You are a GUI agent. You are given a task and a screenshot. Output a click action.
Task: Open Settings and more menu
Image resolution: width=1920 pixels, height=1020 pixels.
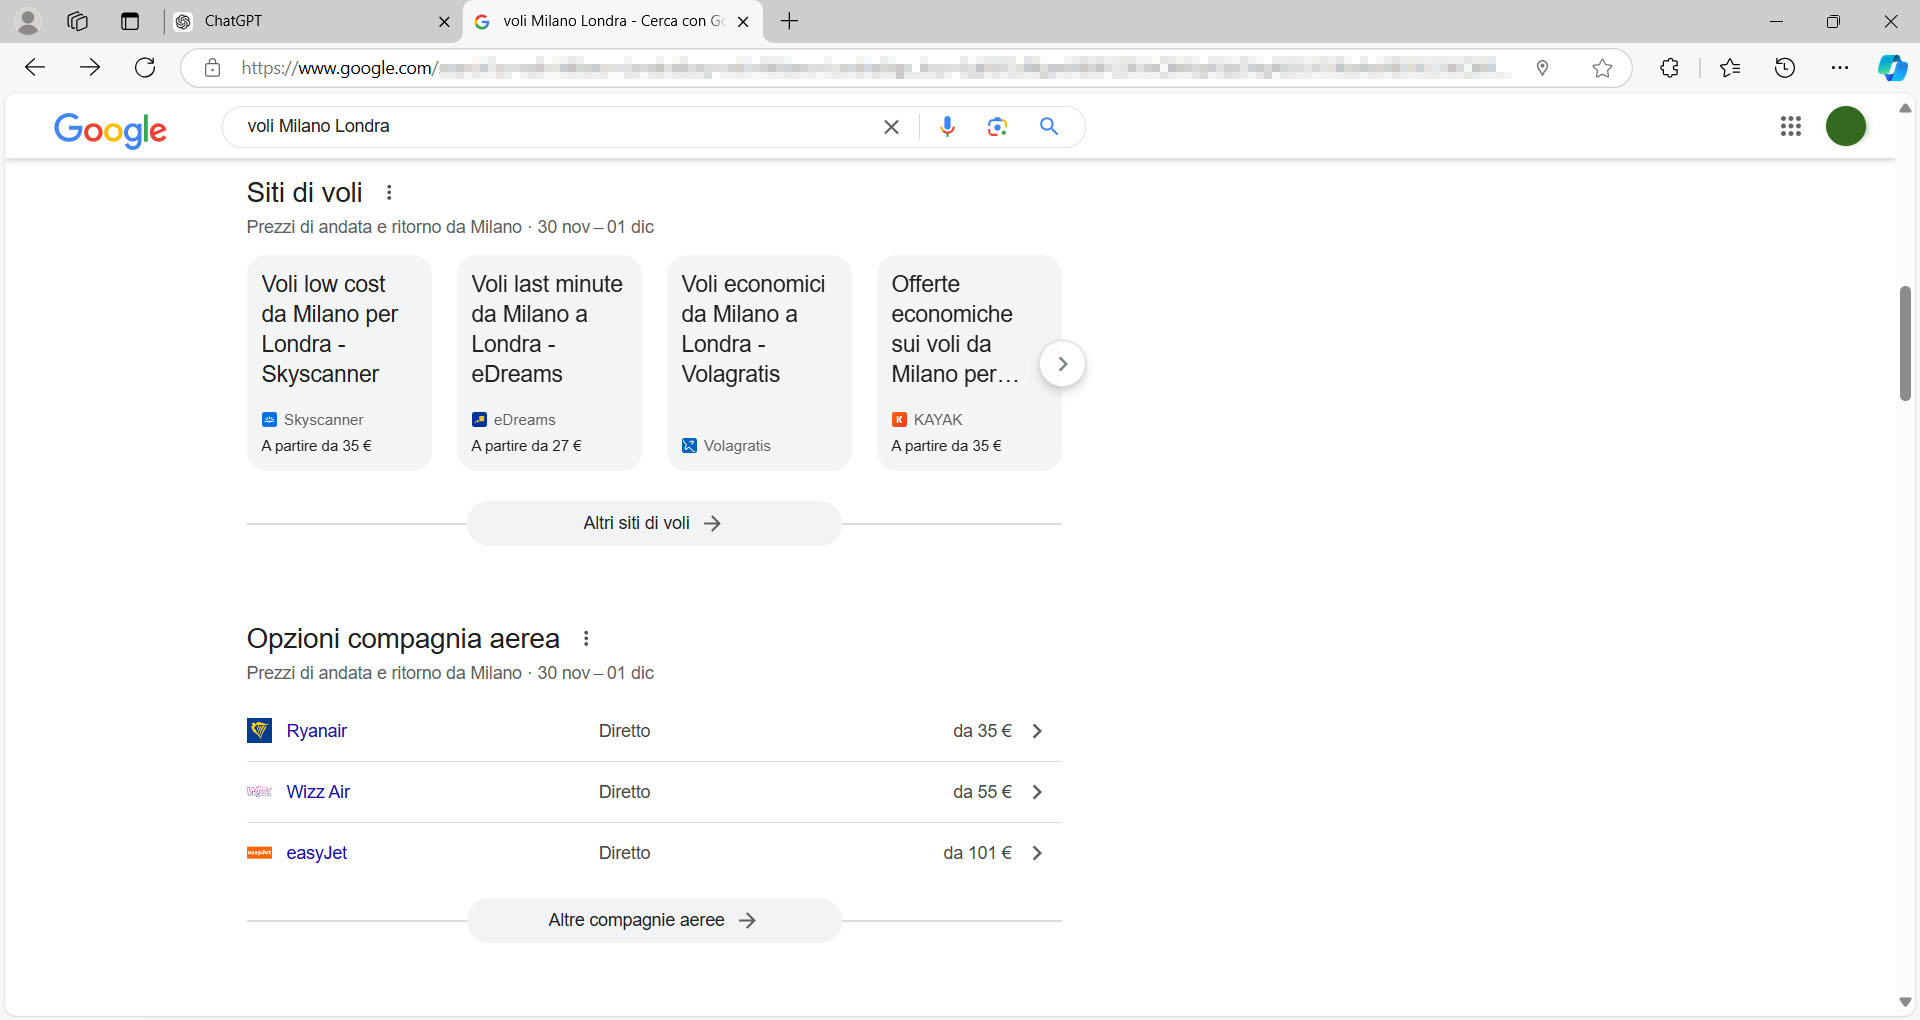click(x=1840, y=67)
